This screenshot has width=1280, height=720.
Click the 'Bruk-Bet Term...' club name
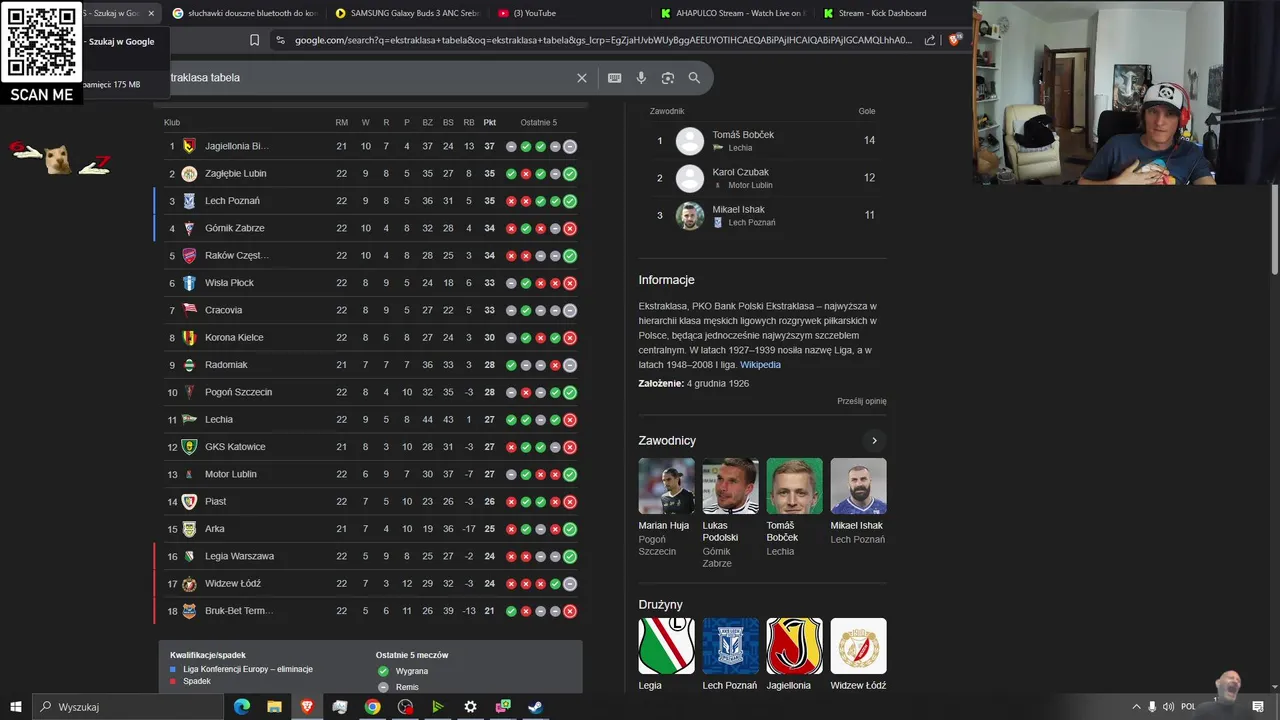coord(238,611)
